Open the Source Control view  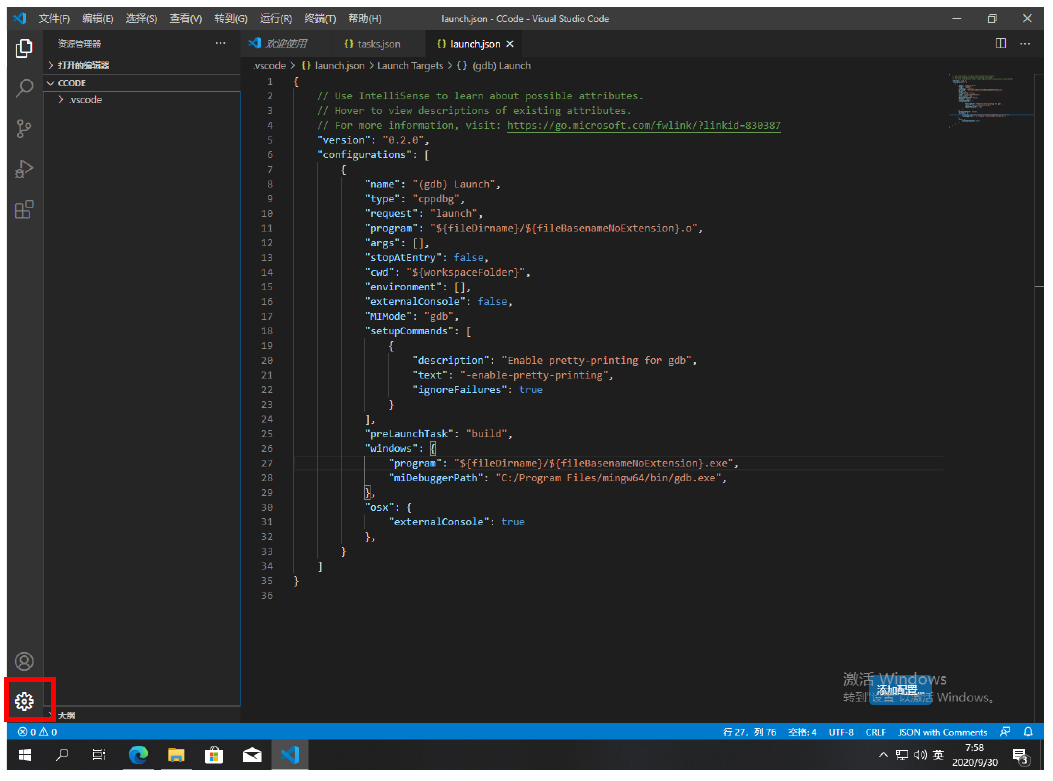[x=24, y=128]
